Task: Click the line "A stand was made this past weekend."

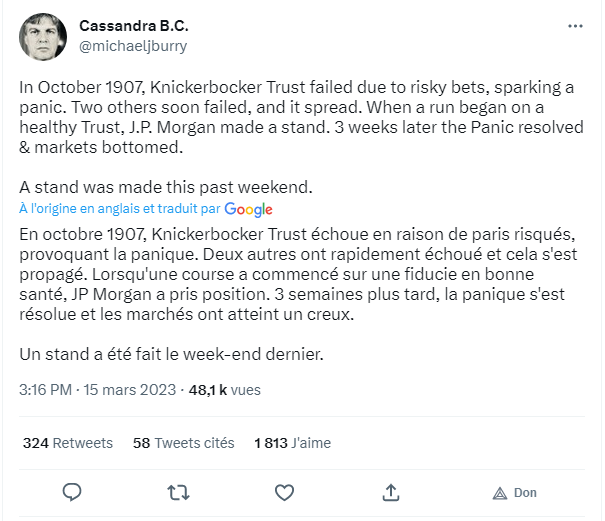Action: [152, 186]
